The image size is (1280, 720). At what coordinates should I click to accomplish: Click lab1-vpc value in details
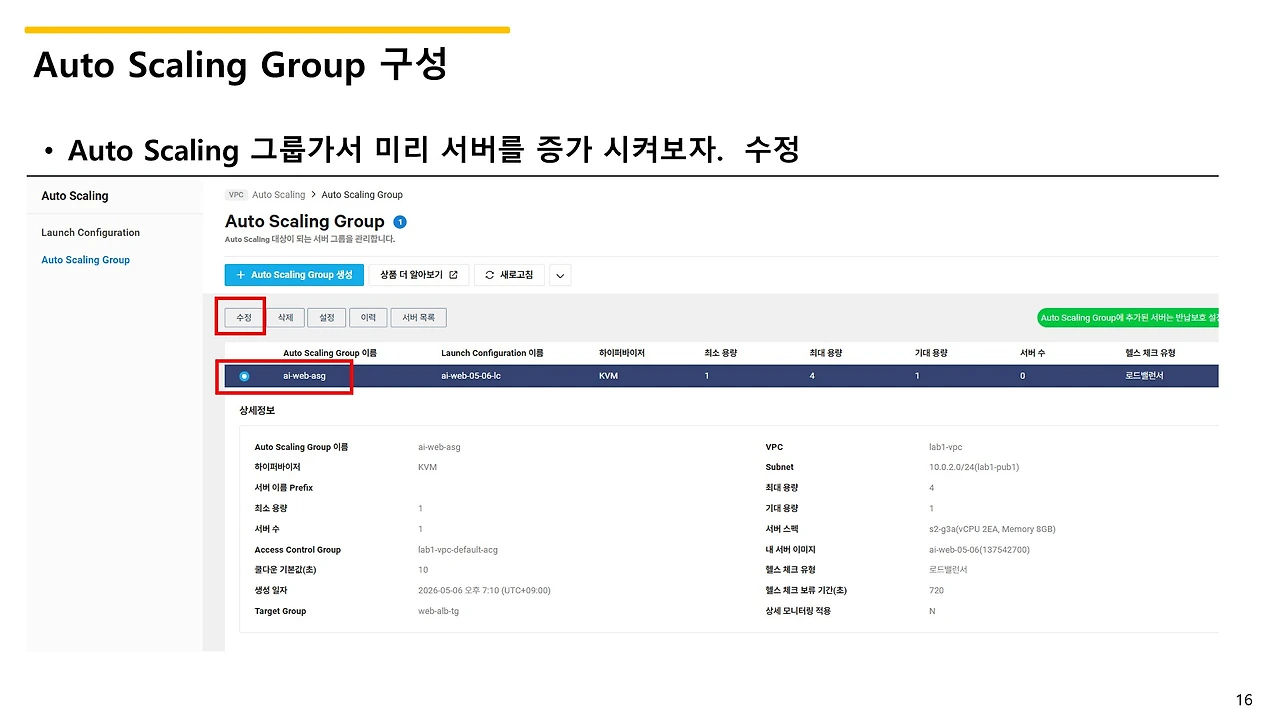(x=946, y=447)
